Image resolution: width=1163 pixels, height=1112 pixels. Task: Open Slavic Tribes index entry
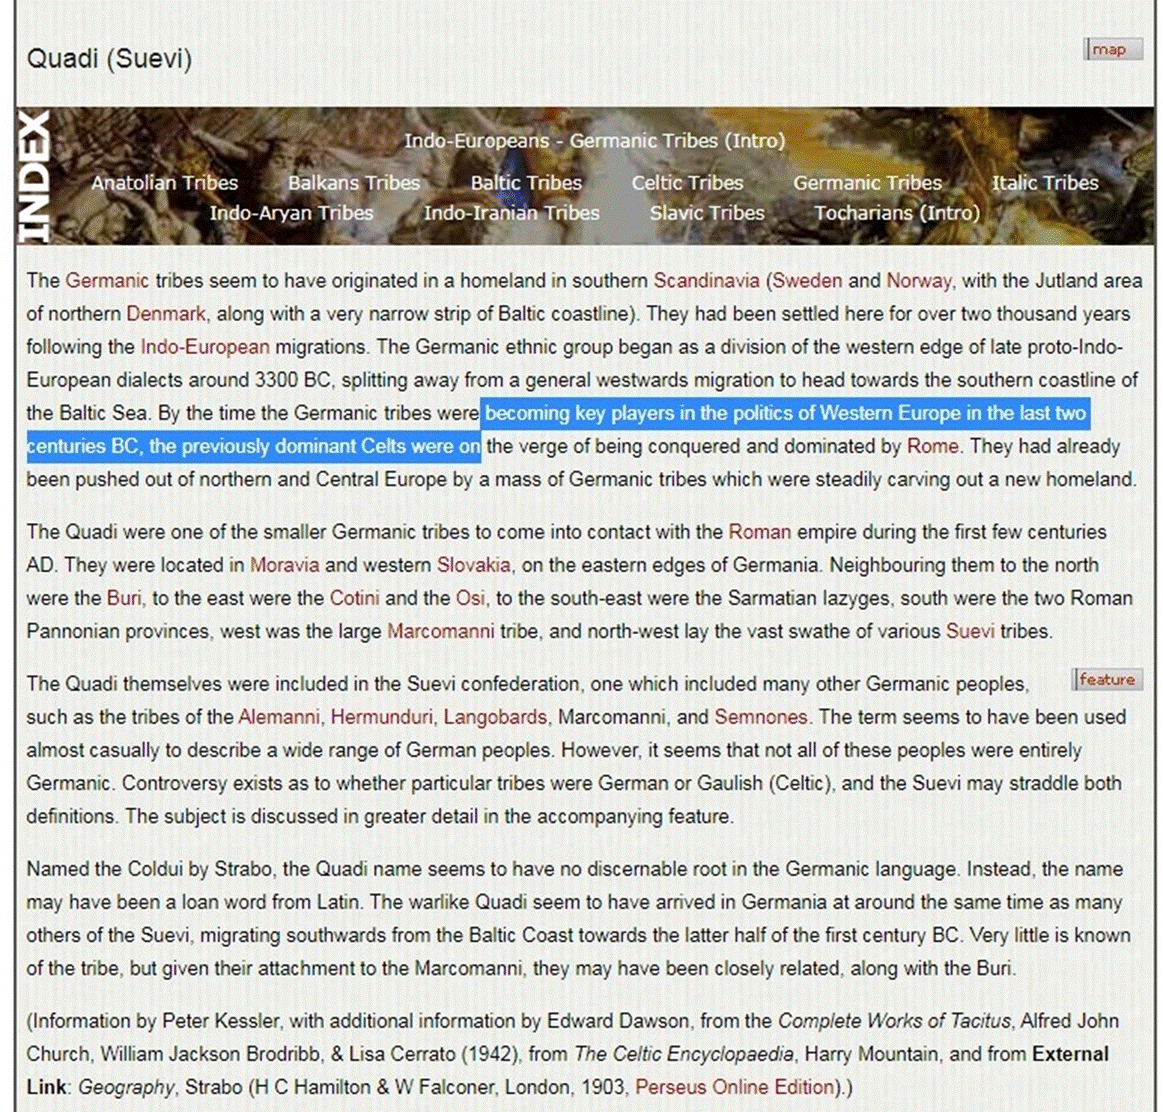pyautogui.click(x=707, y=213)
